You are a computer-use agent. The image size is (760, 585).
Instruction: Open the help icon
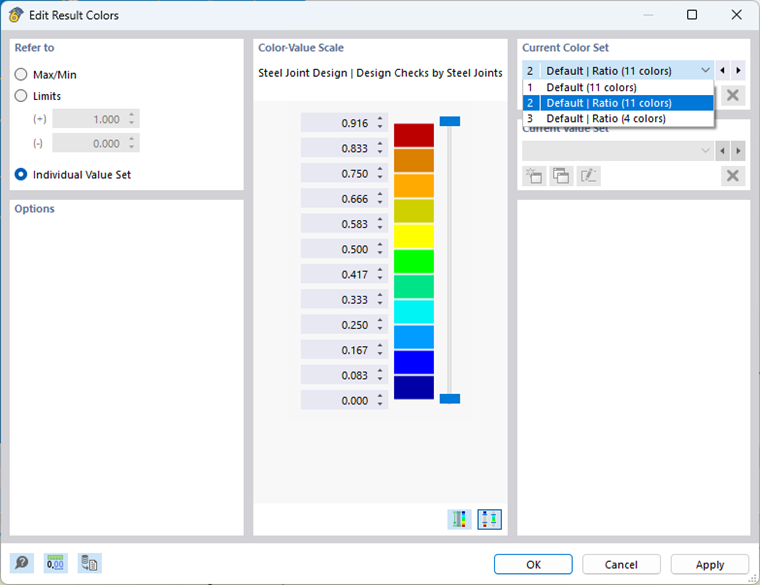pyautogui.click(x=22, y=563)
